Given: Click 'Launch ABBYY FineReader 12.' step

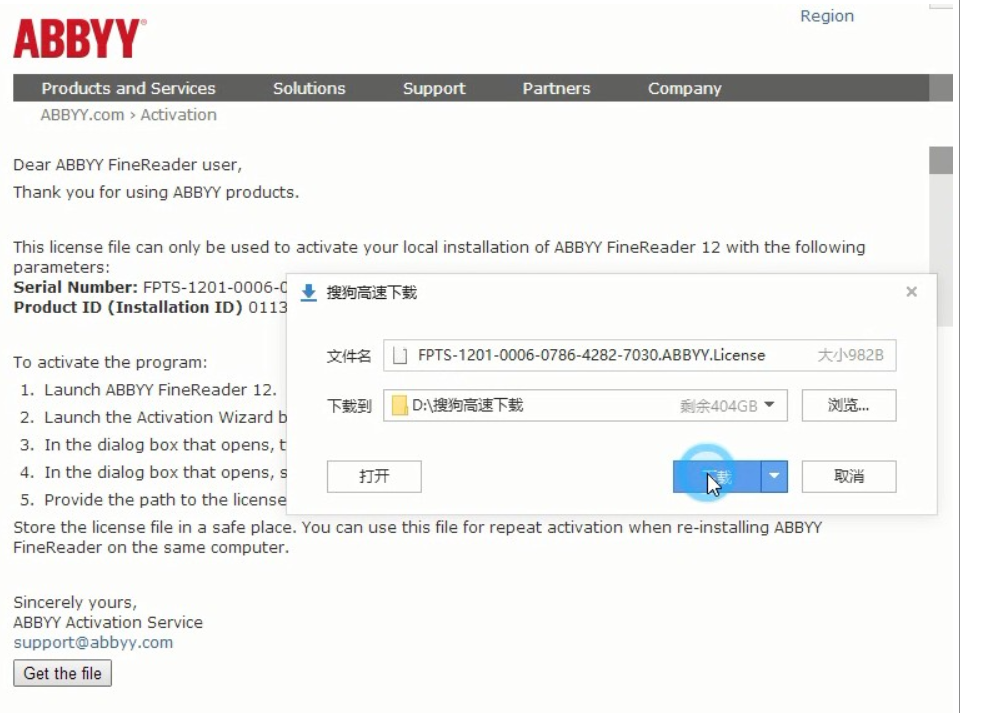Looking at the screenshot, I should click(160, 390).
